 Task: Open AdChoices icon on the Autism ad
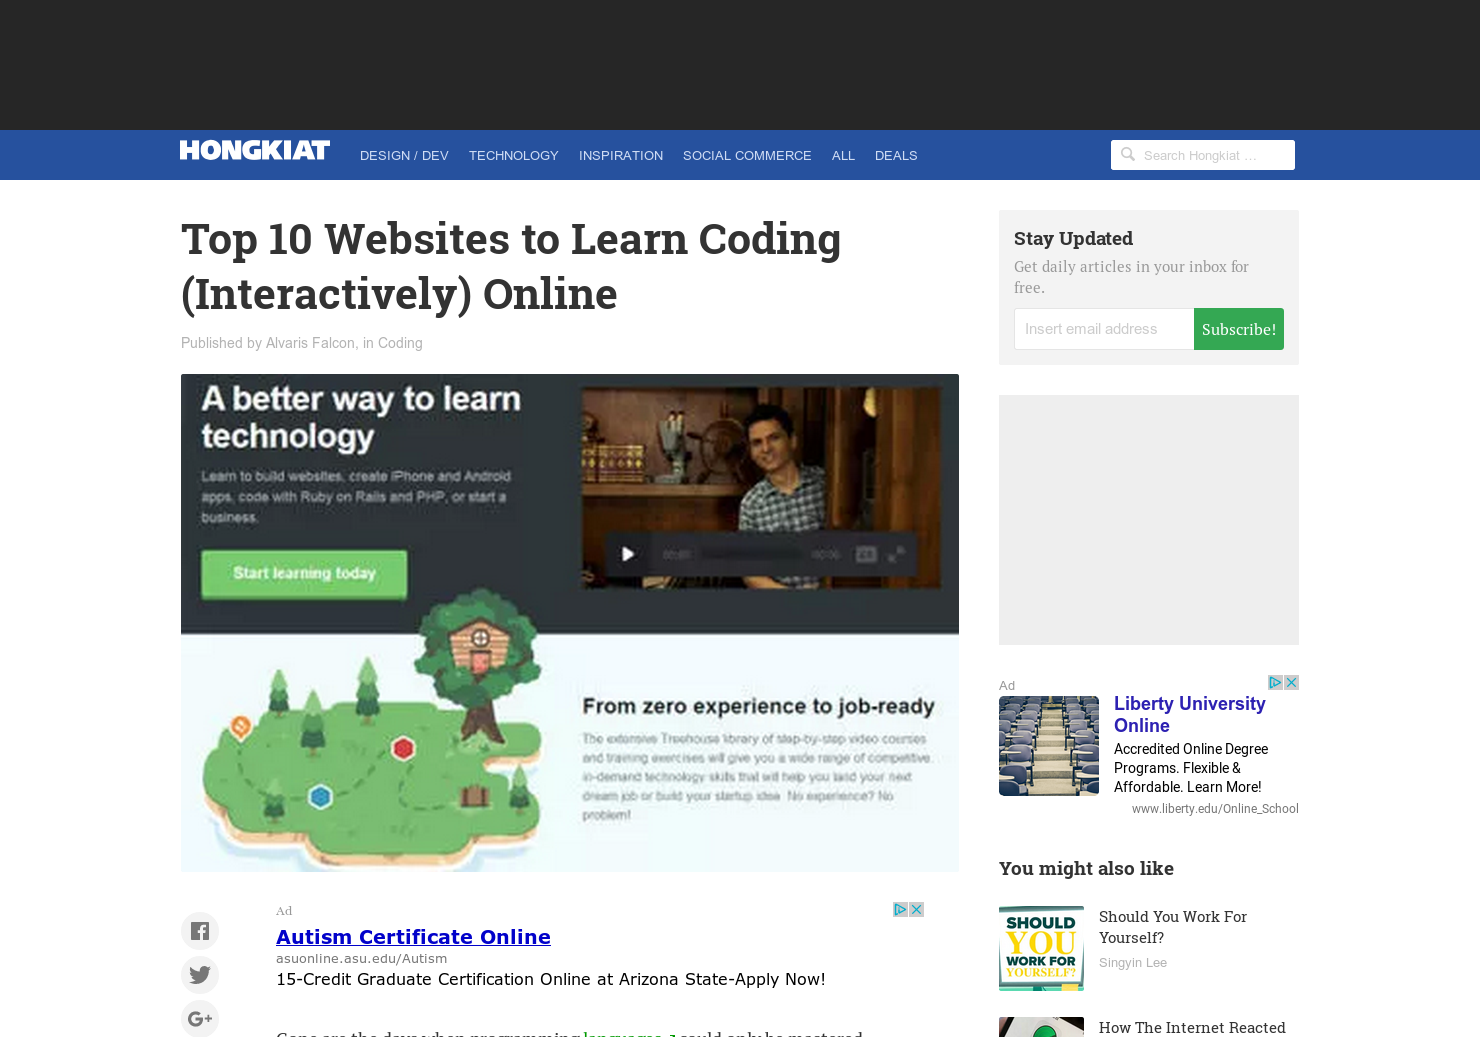pyautogui.click(x=899, y=909)
